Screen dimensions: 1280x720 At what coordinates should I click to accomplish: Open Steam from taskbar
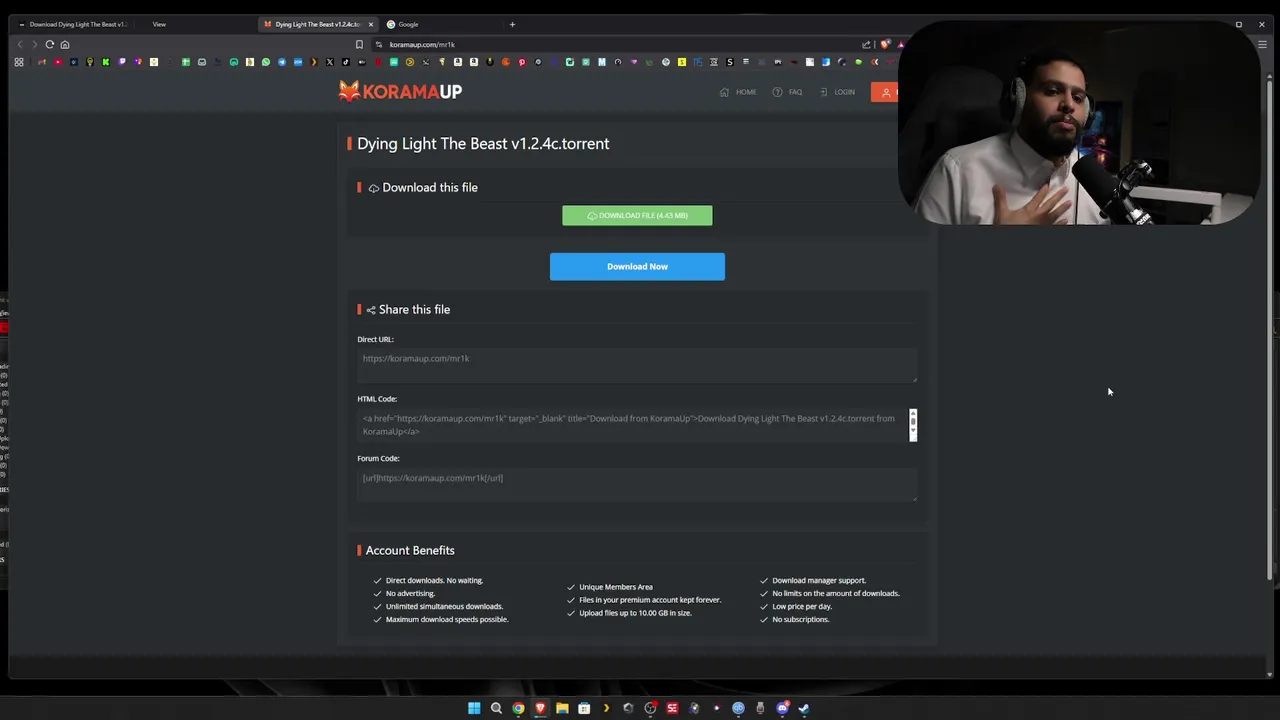coord(804,708)
